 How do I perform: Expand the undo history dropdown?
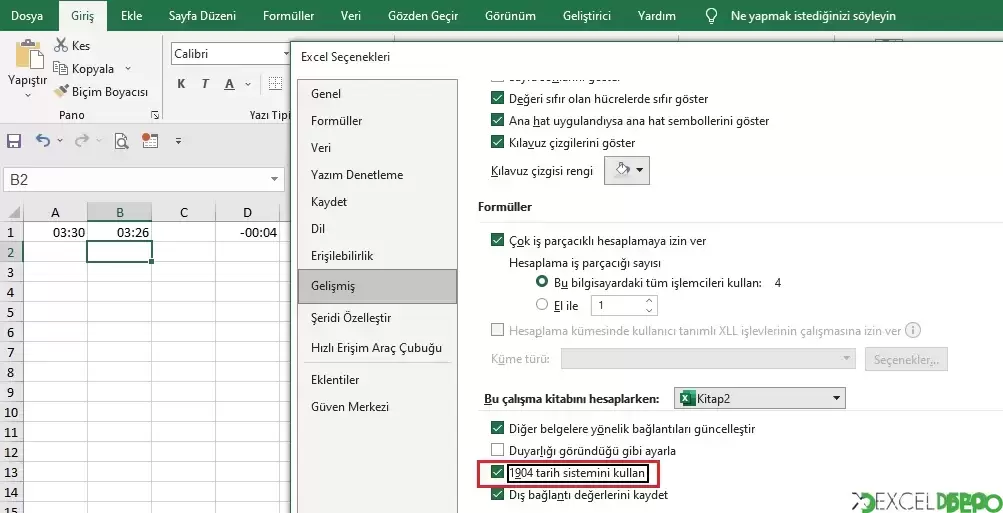pyautogui.click(x=60, y=141)
